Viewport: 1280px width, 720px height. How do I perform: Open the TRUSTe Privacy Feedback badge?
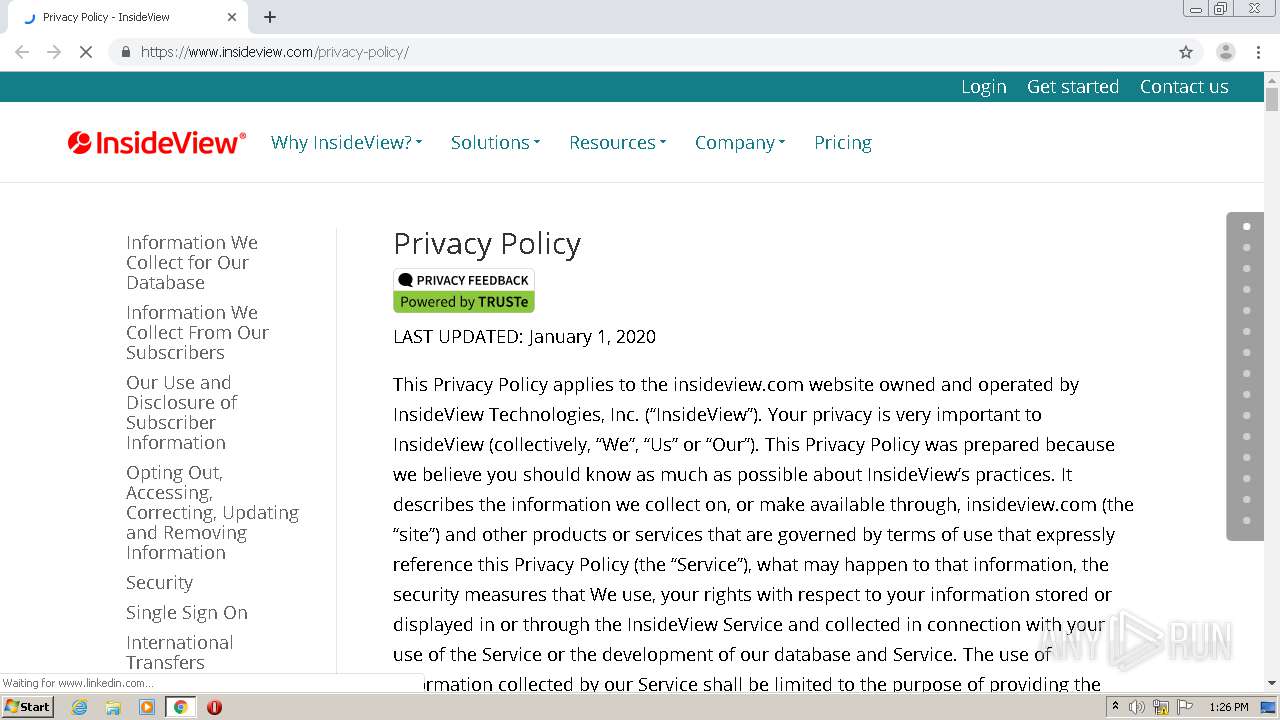click(464, 291)
